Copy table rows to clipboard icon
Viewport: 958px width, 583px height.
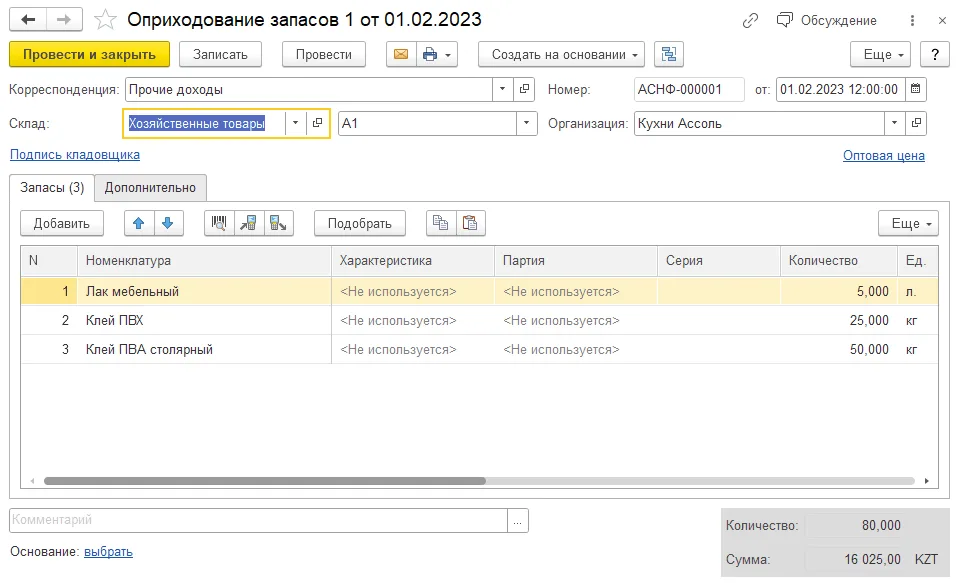441,223
